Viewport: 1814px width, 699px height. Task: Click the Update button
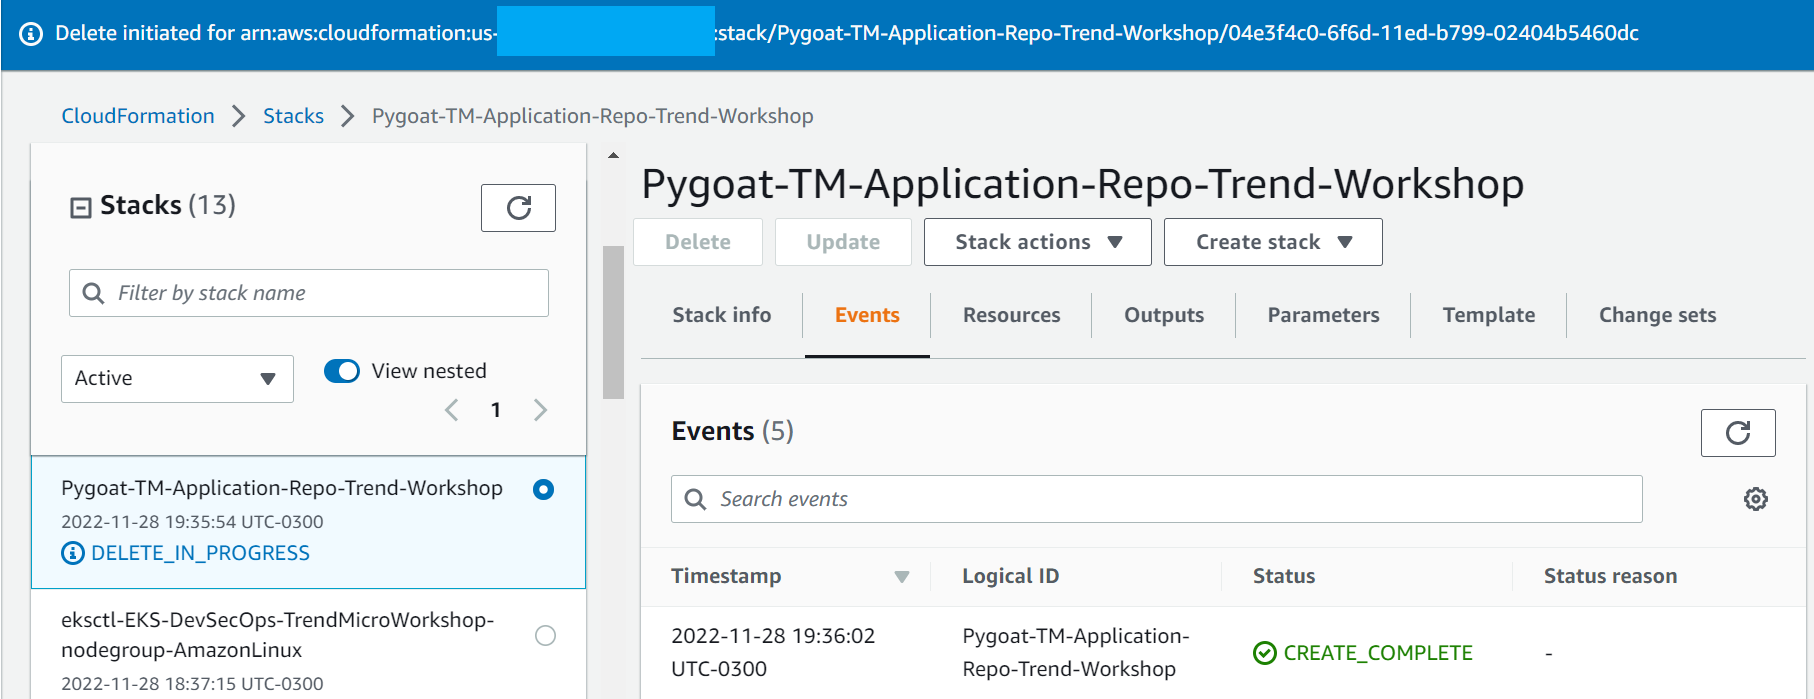[843, 242]
